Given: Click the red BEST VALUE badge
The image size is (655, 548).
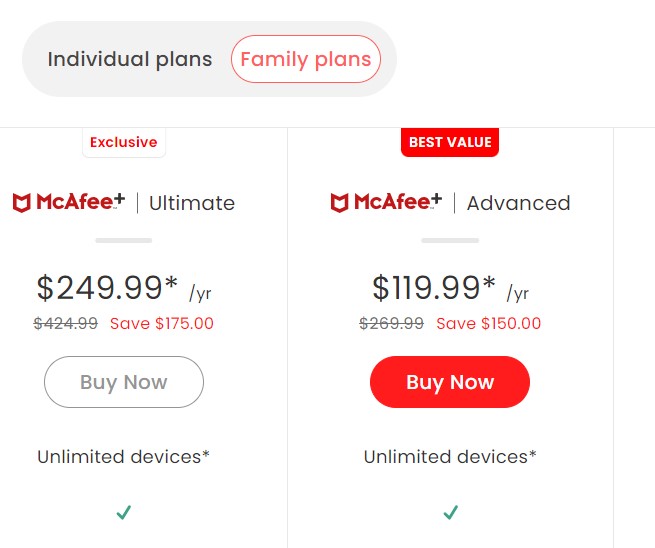Looking at the screenshot, I should click(450, 142).
